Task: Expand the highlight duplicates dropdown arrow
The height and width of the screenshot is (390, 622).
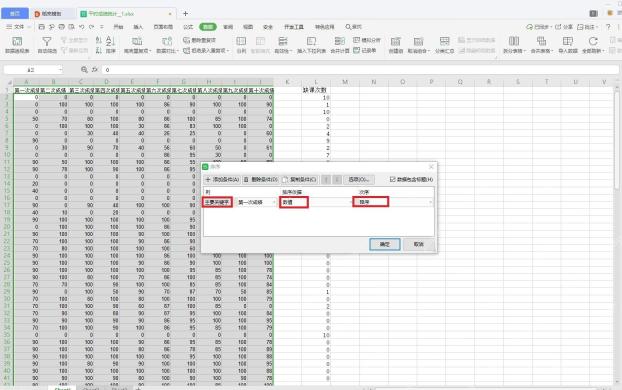Action: click(x=150, y=51)
